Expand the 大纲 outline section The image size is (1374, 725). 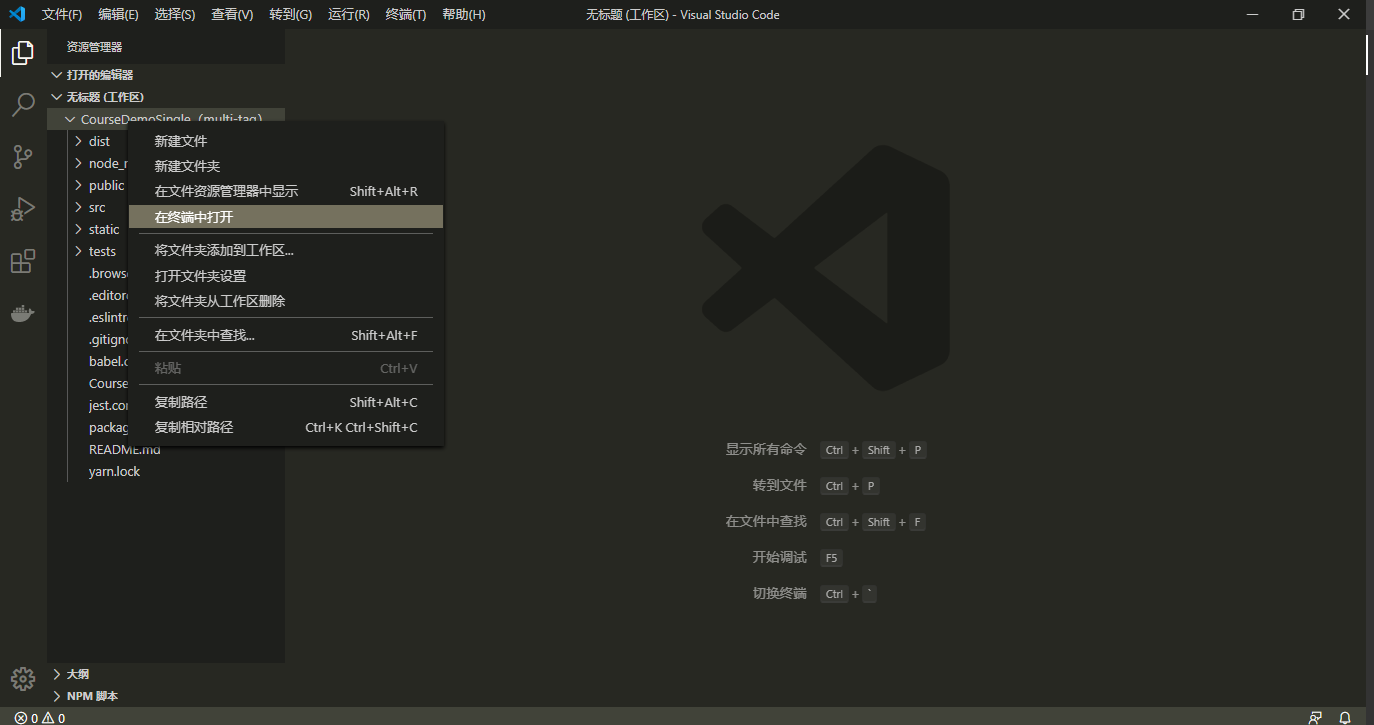pos(57,674)
